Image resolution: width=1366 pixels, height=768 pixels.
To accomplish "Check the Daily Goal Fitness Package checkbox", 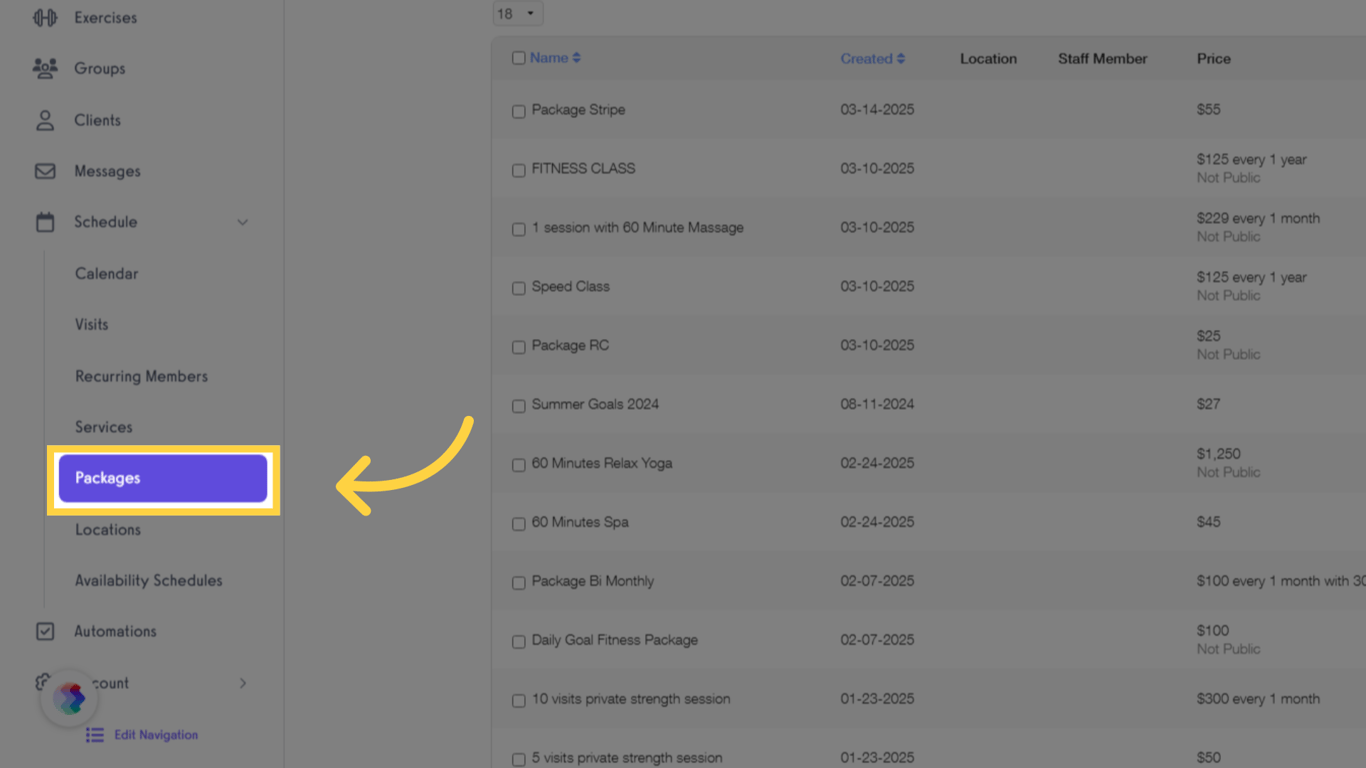I will click(518, 642).
